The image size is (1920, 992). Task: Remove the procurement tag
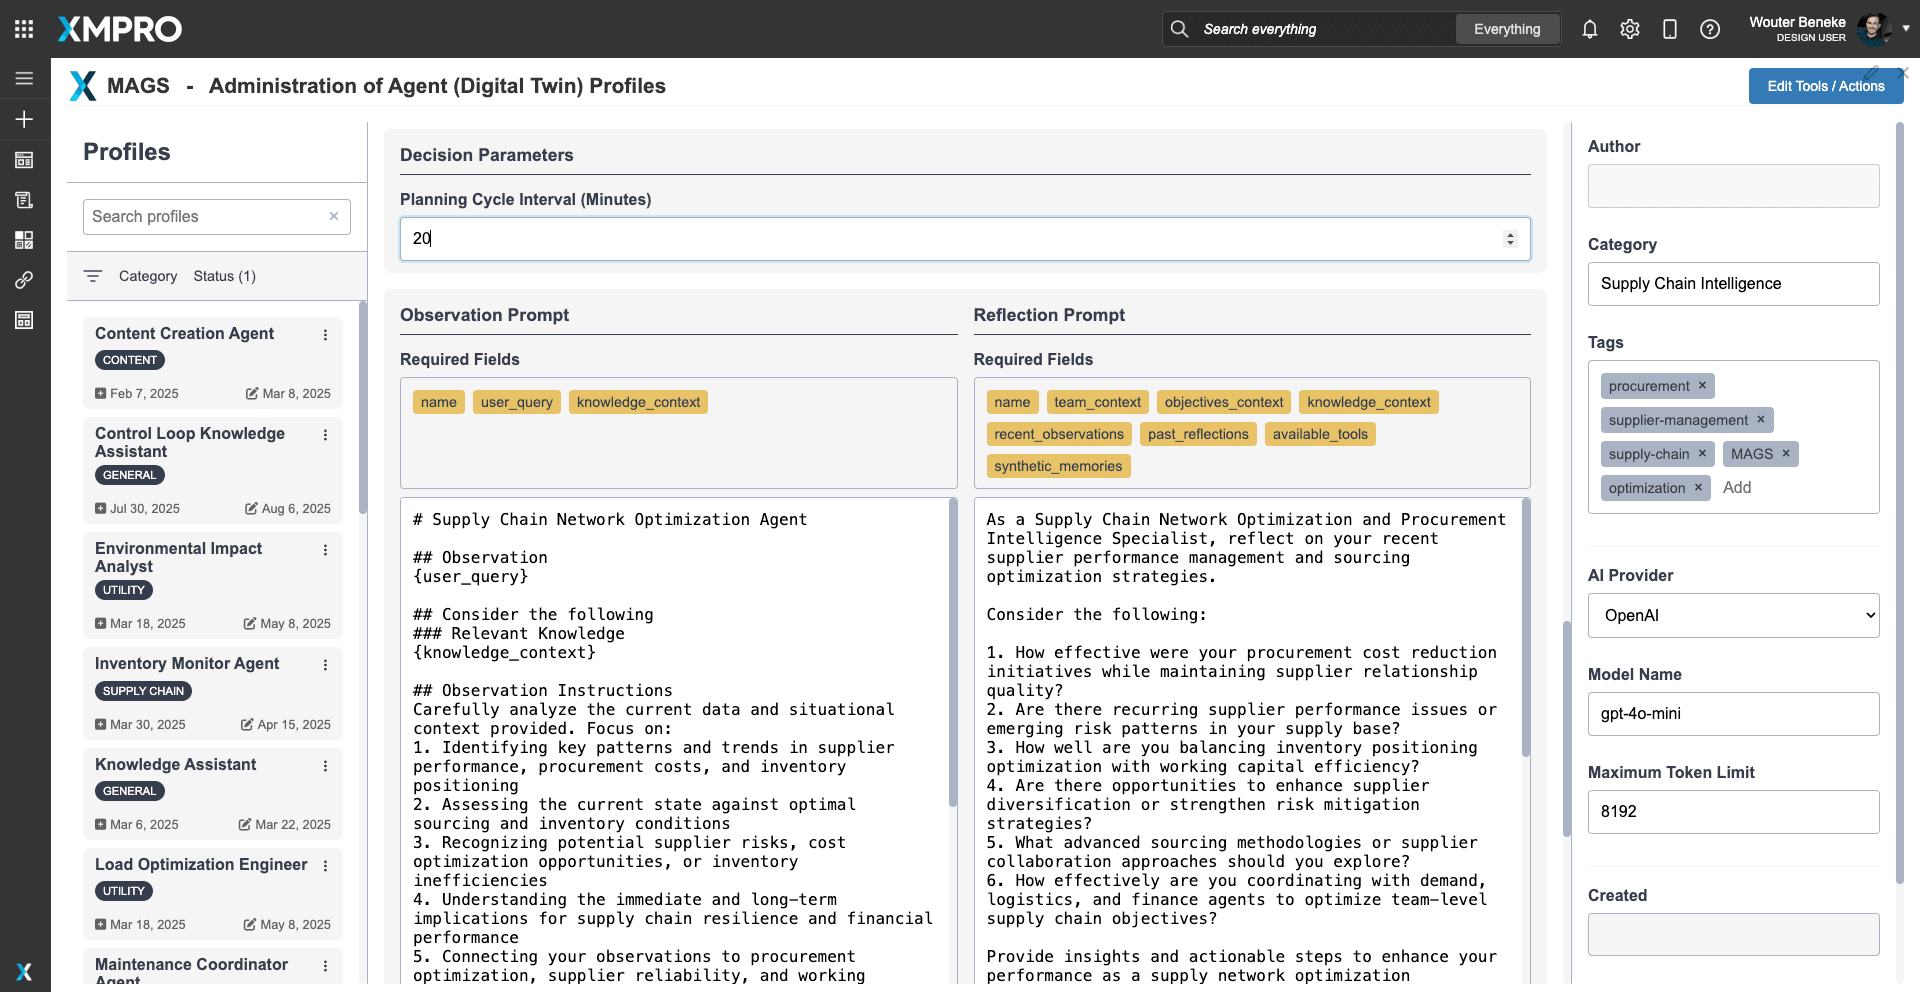click(1702, 386)
